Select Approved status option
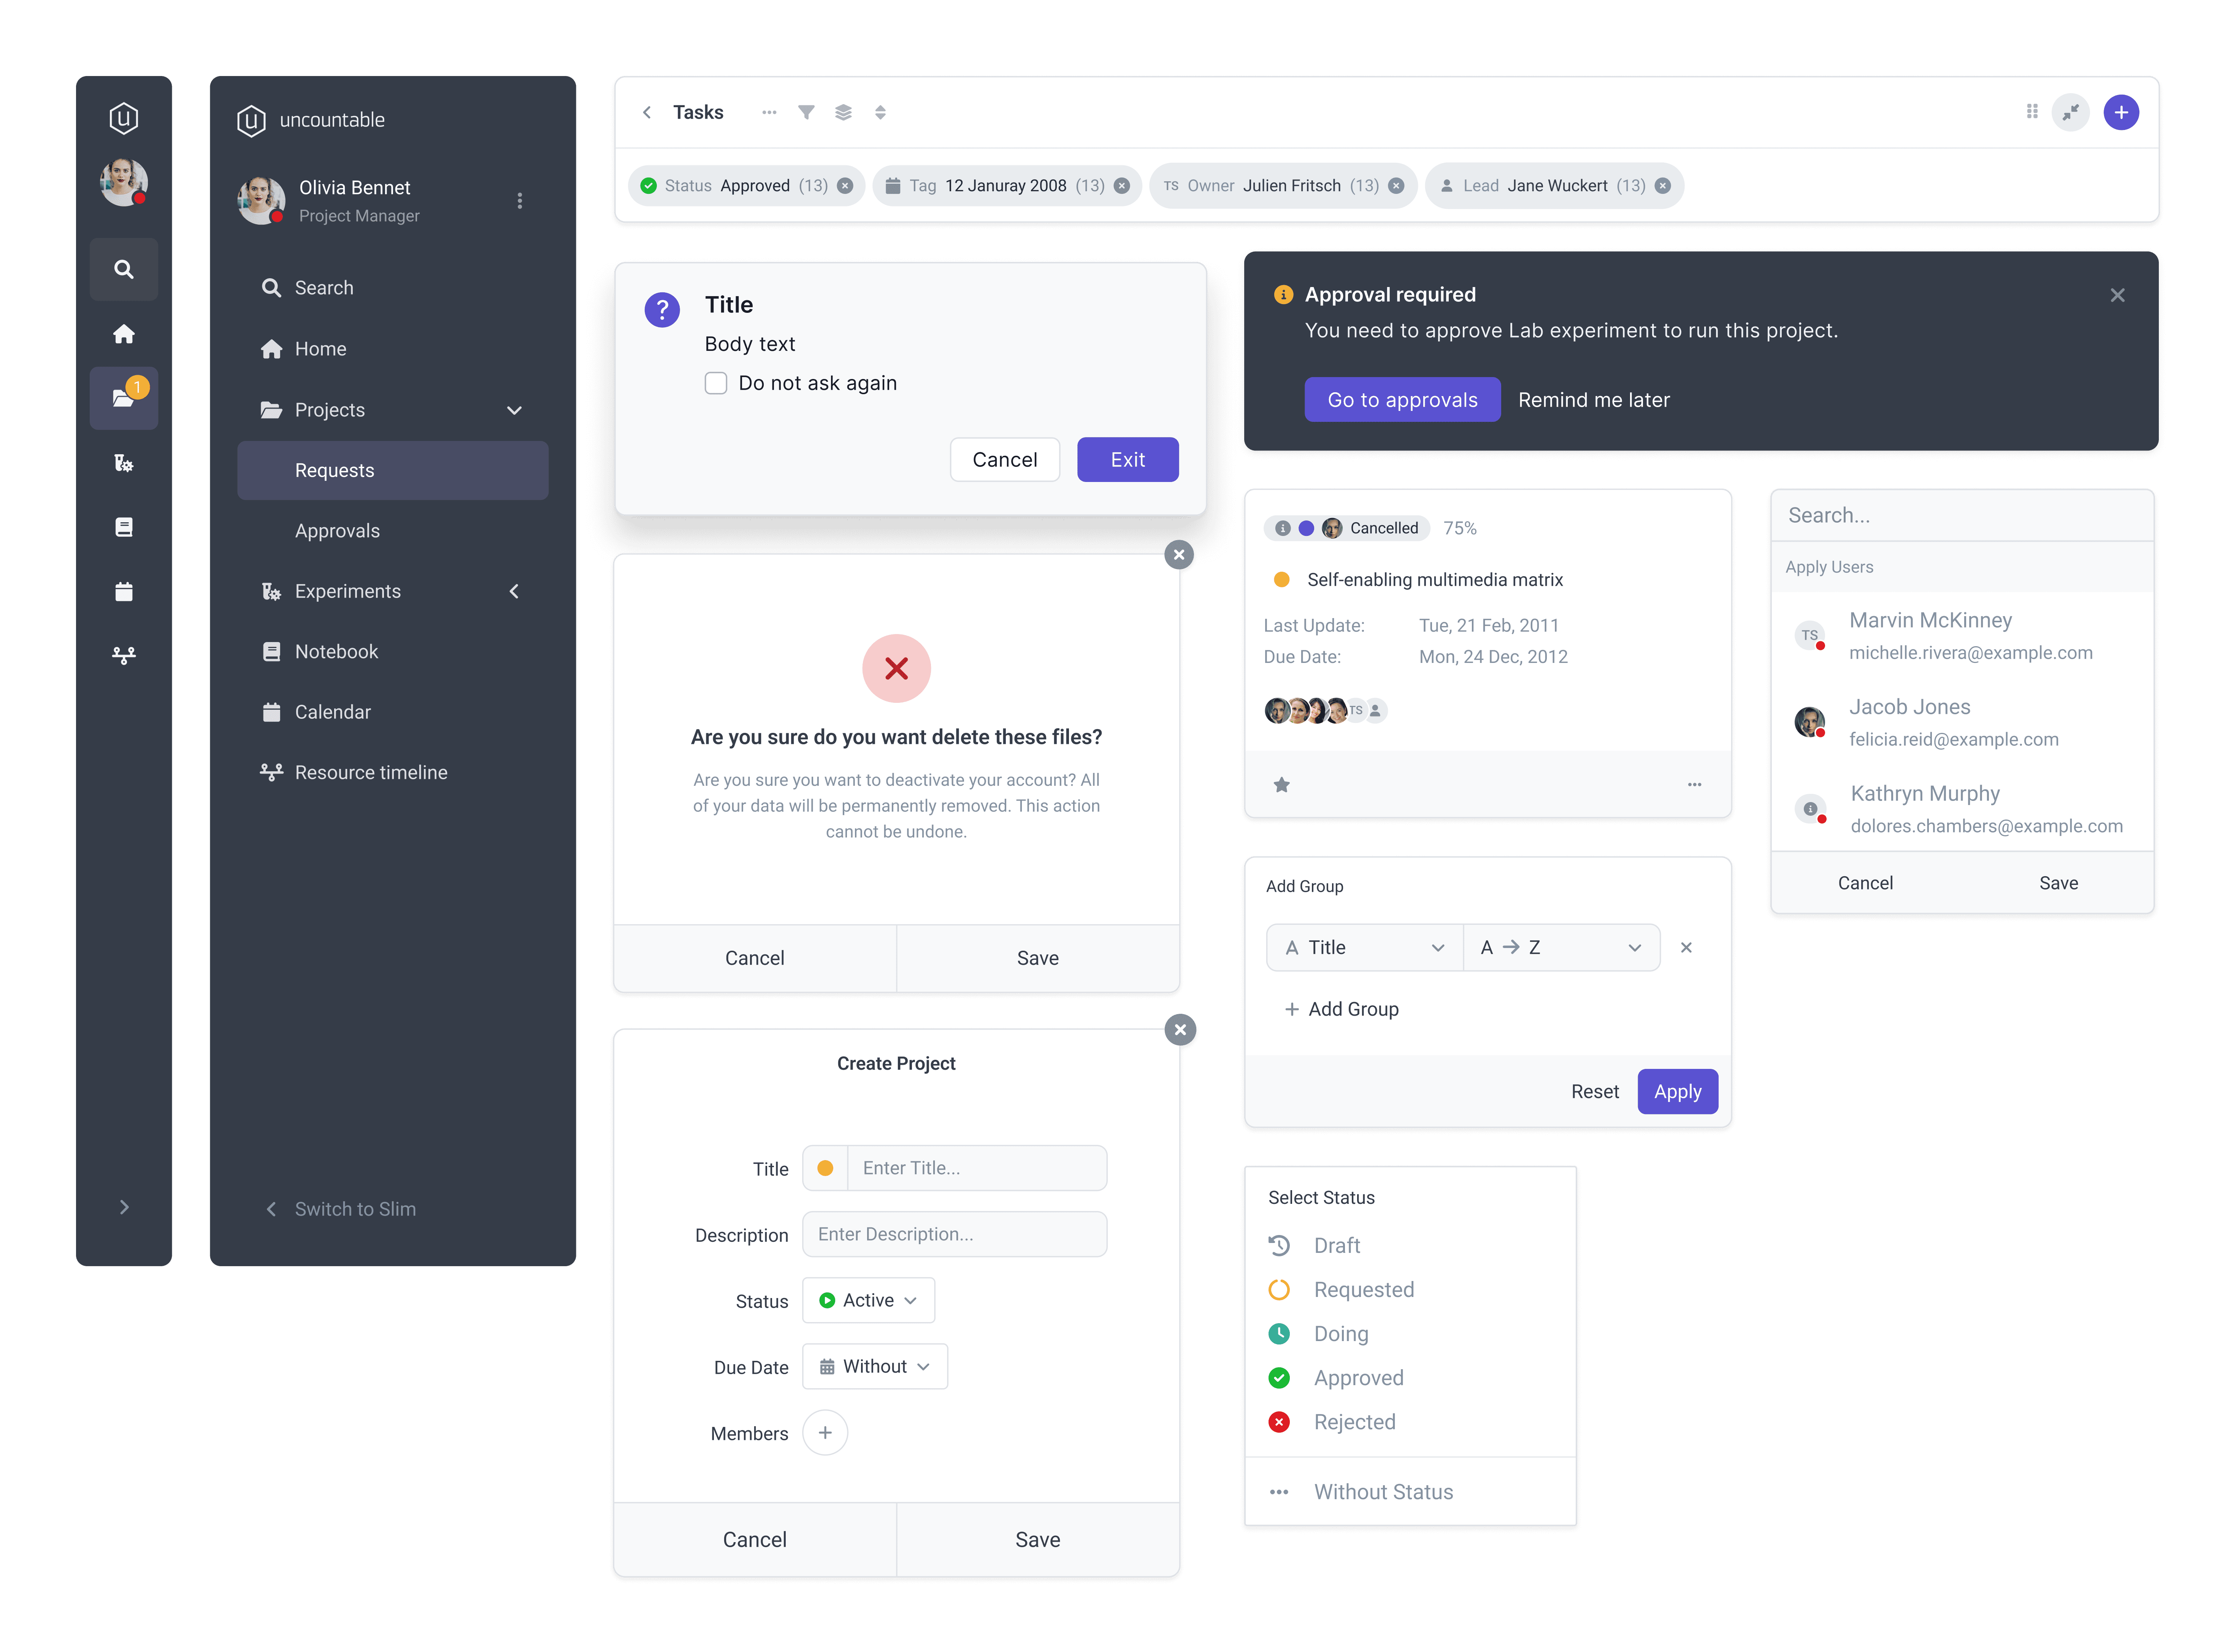The image size is (2236, 1652). coord(1358,1378)
